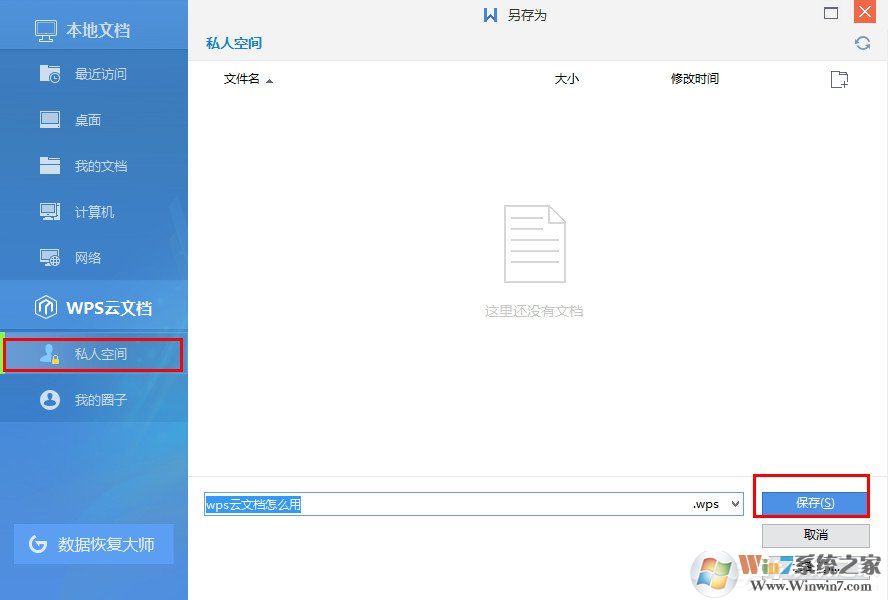Image resolution: width=888 pixels, height=600 pixels.
Task: Open the 网络 location
Action: [x=93, y=257]
